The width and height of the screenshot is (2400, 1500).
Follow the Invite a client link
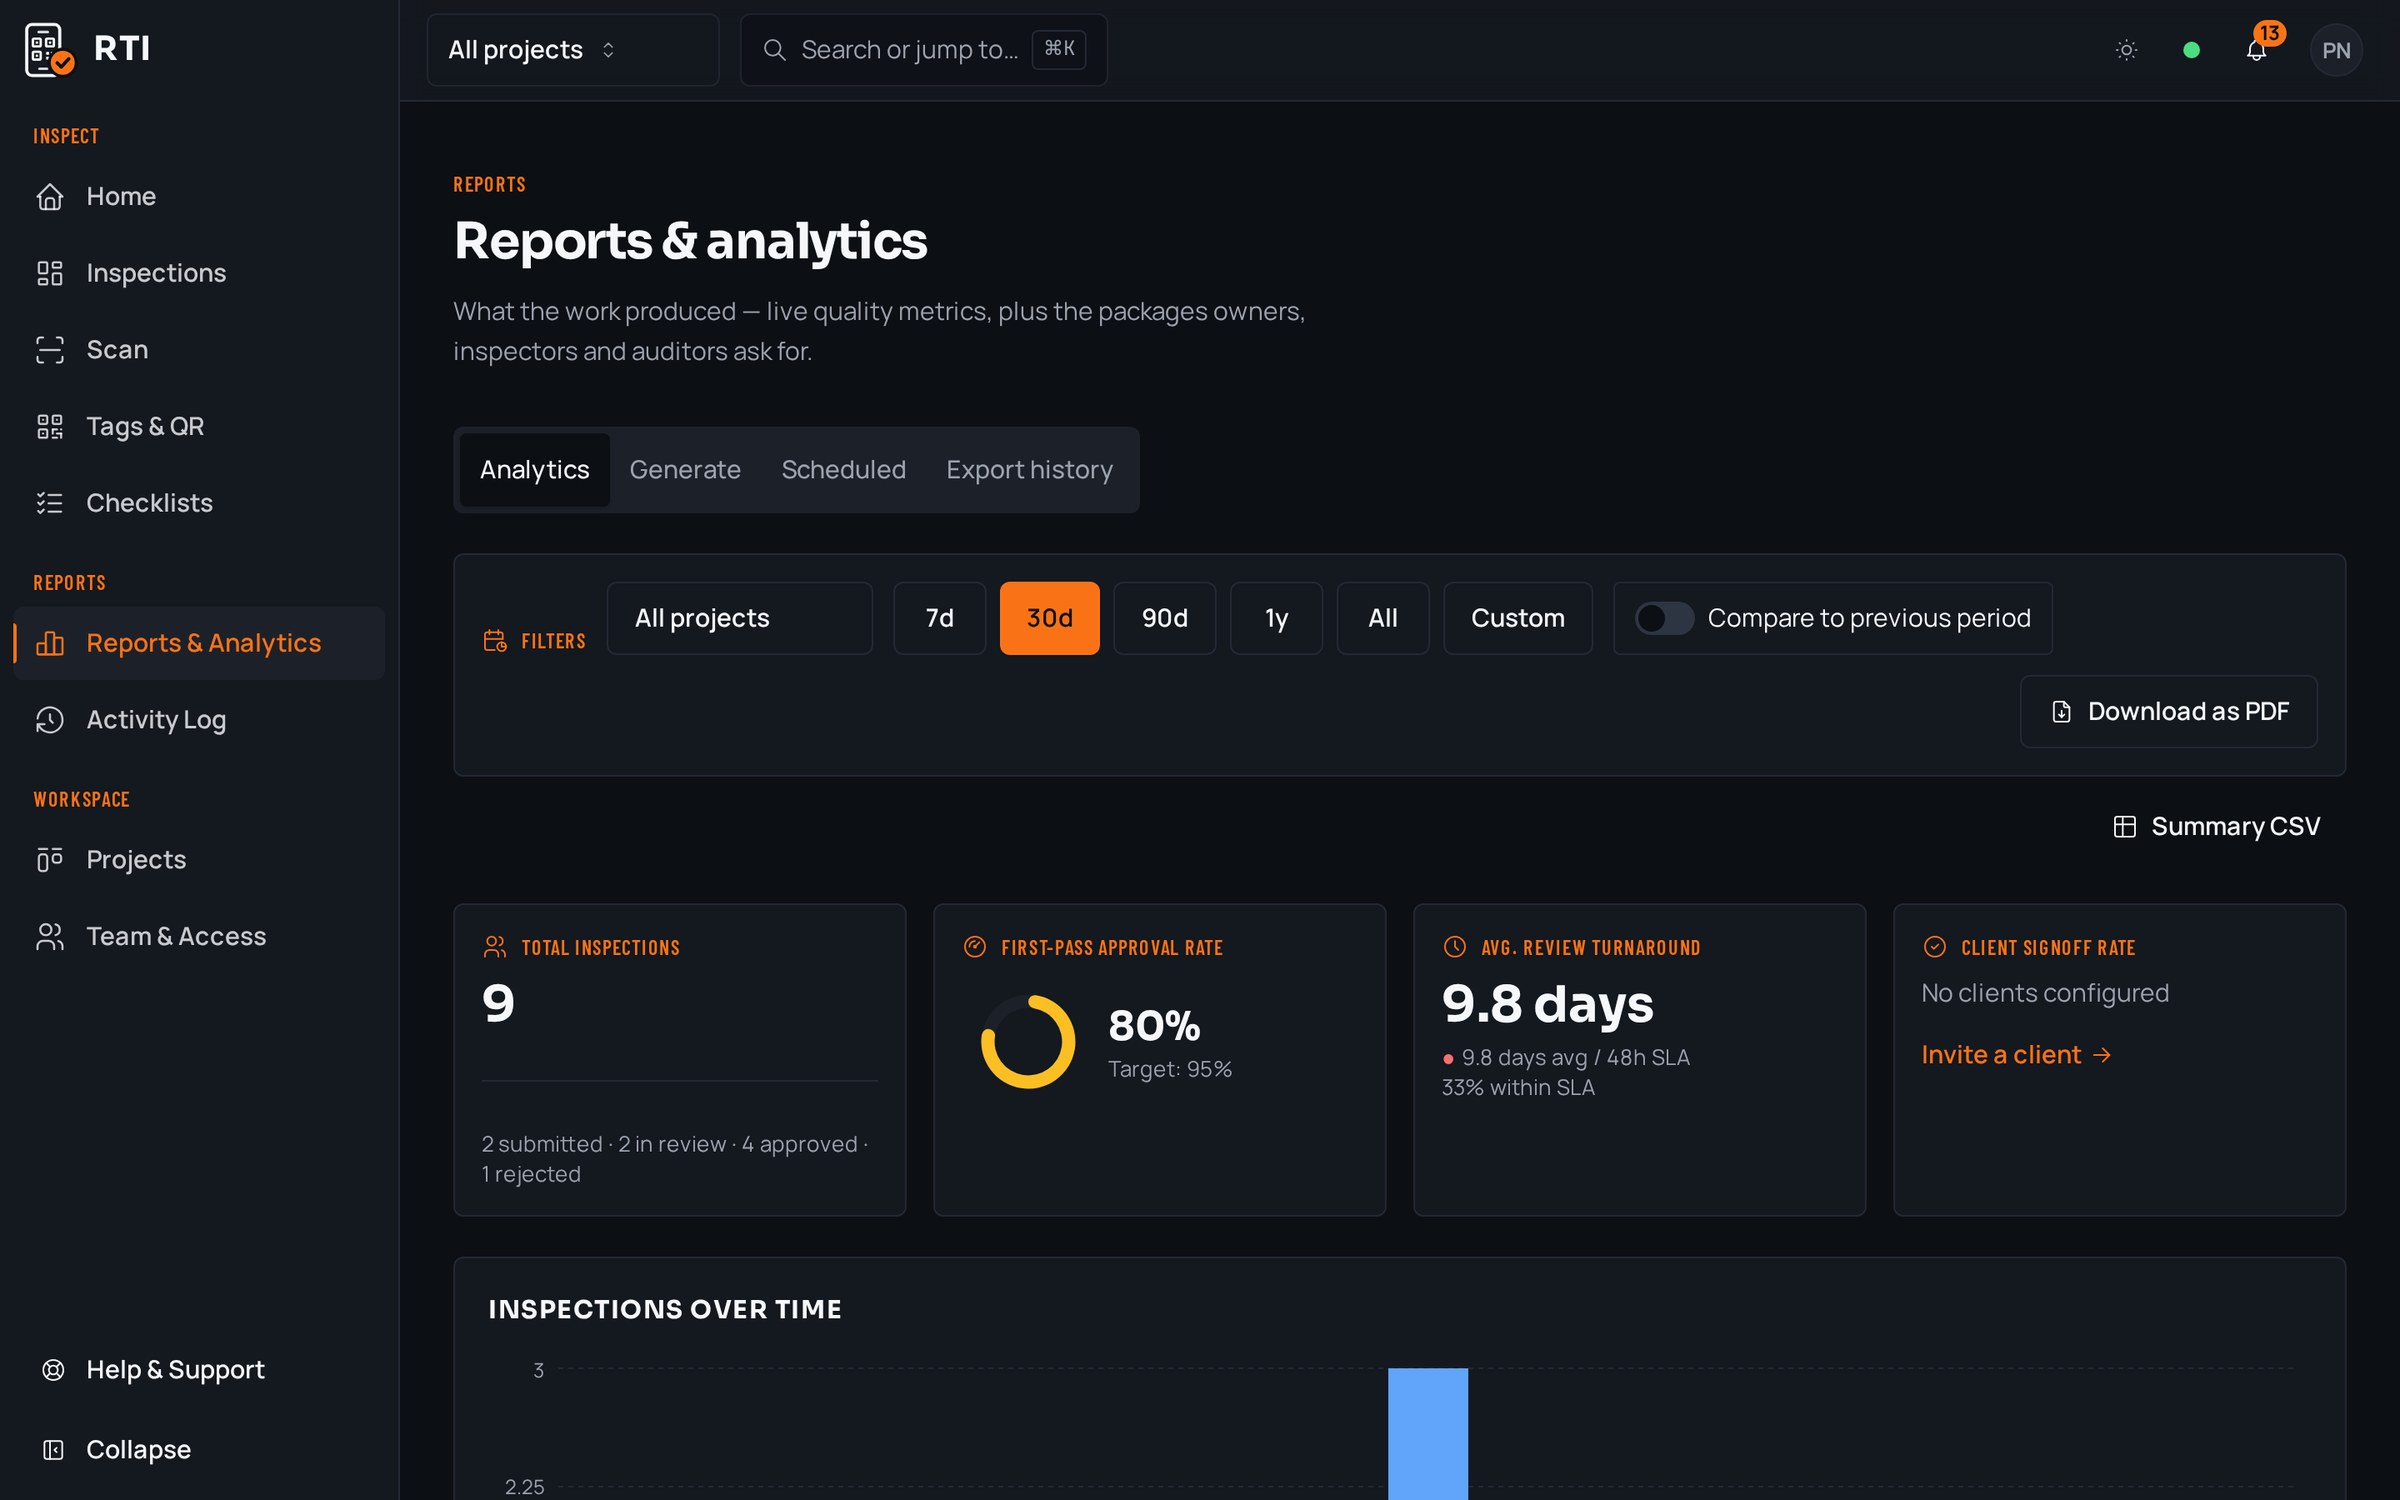click(2016, 1055)
